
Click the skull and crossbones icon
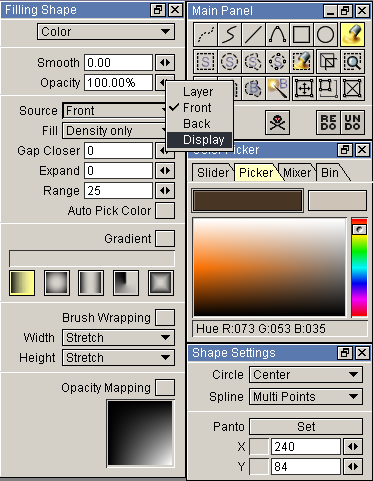tap(277, 123)
